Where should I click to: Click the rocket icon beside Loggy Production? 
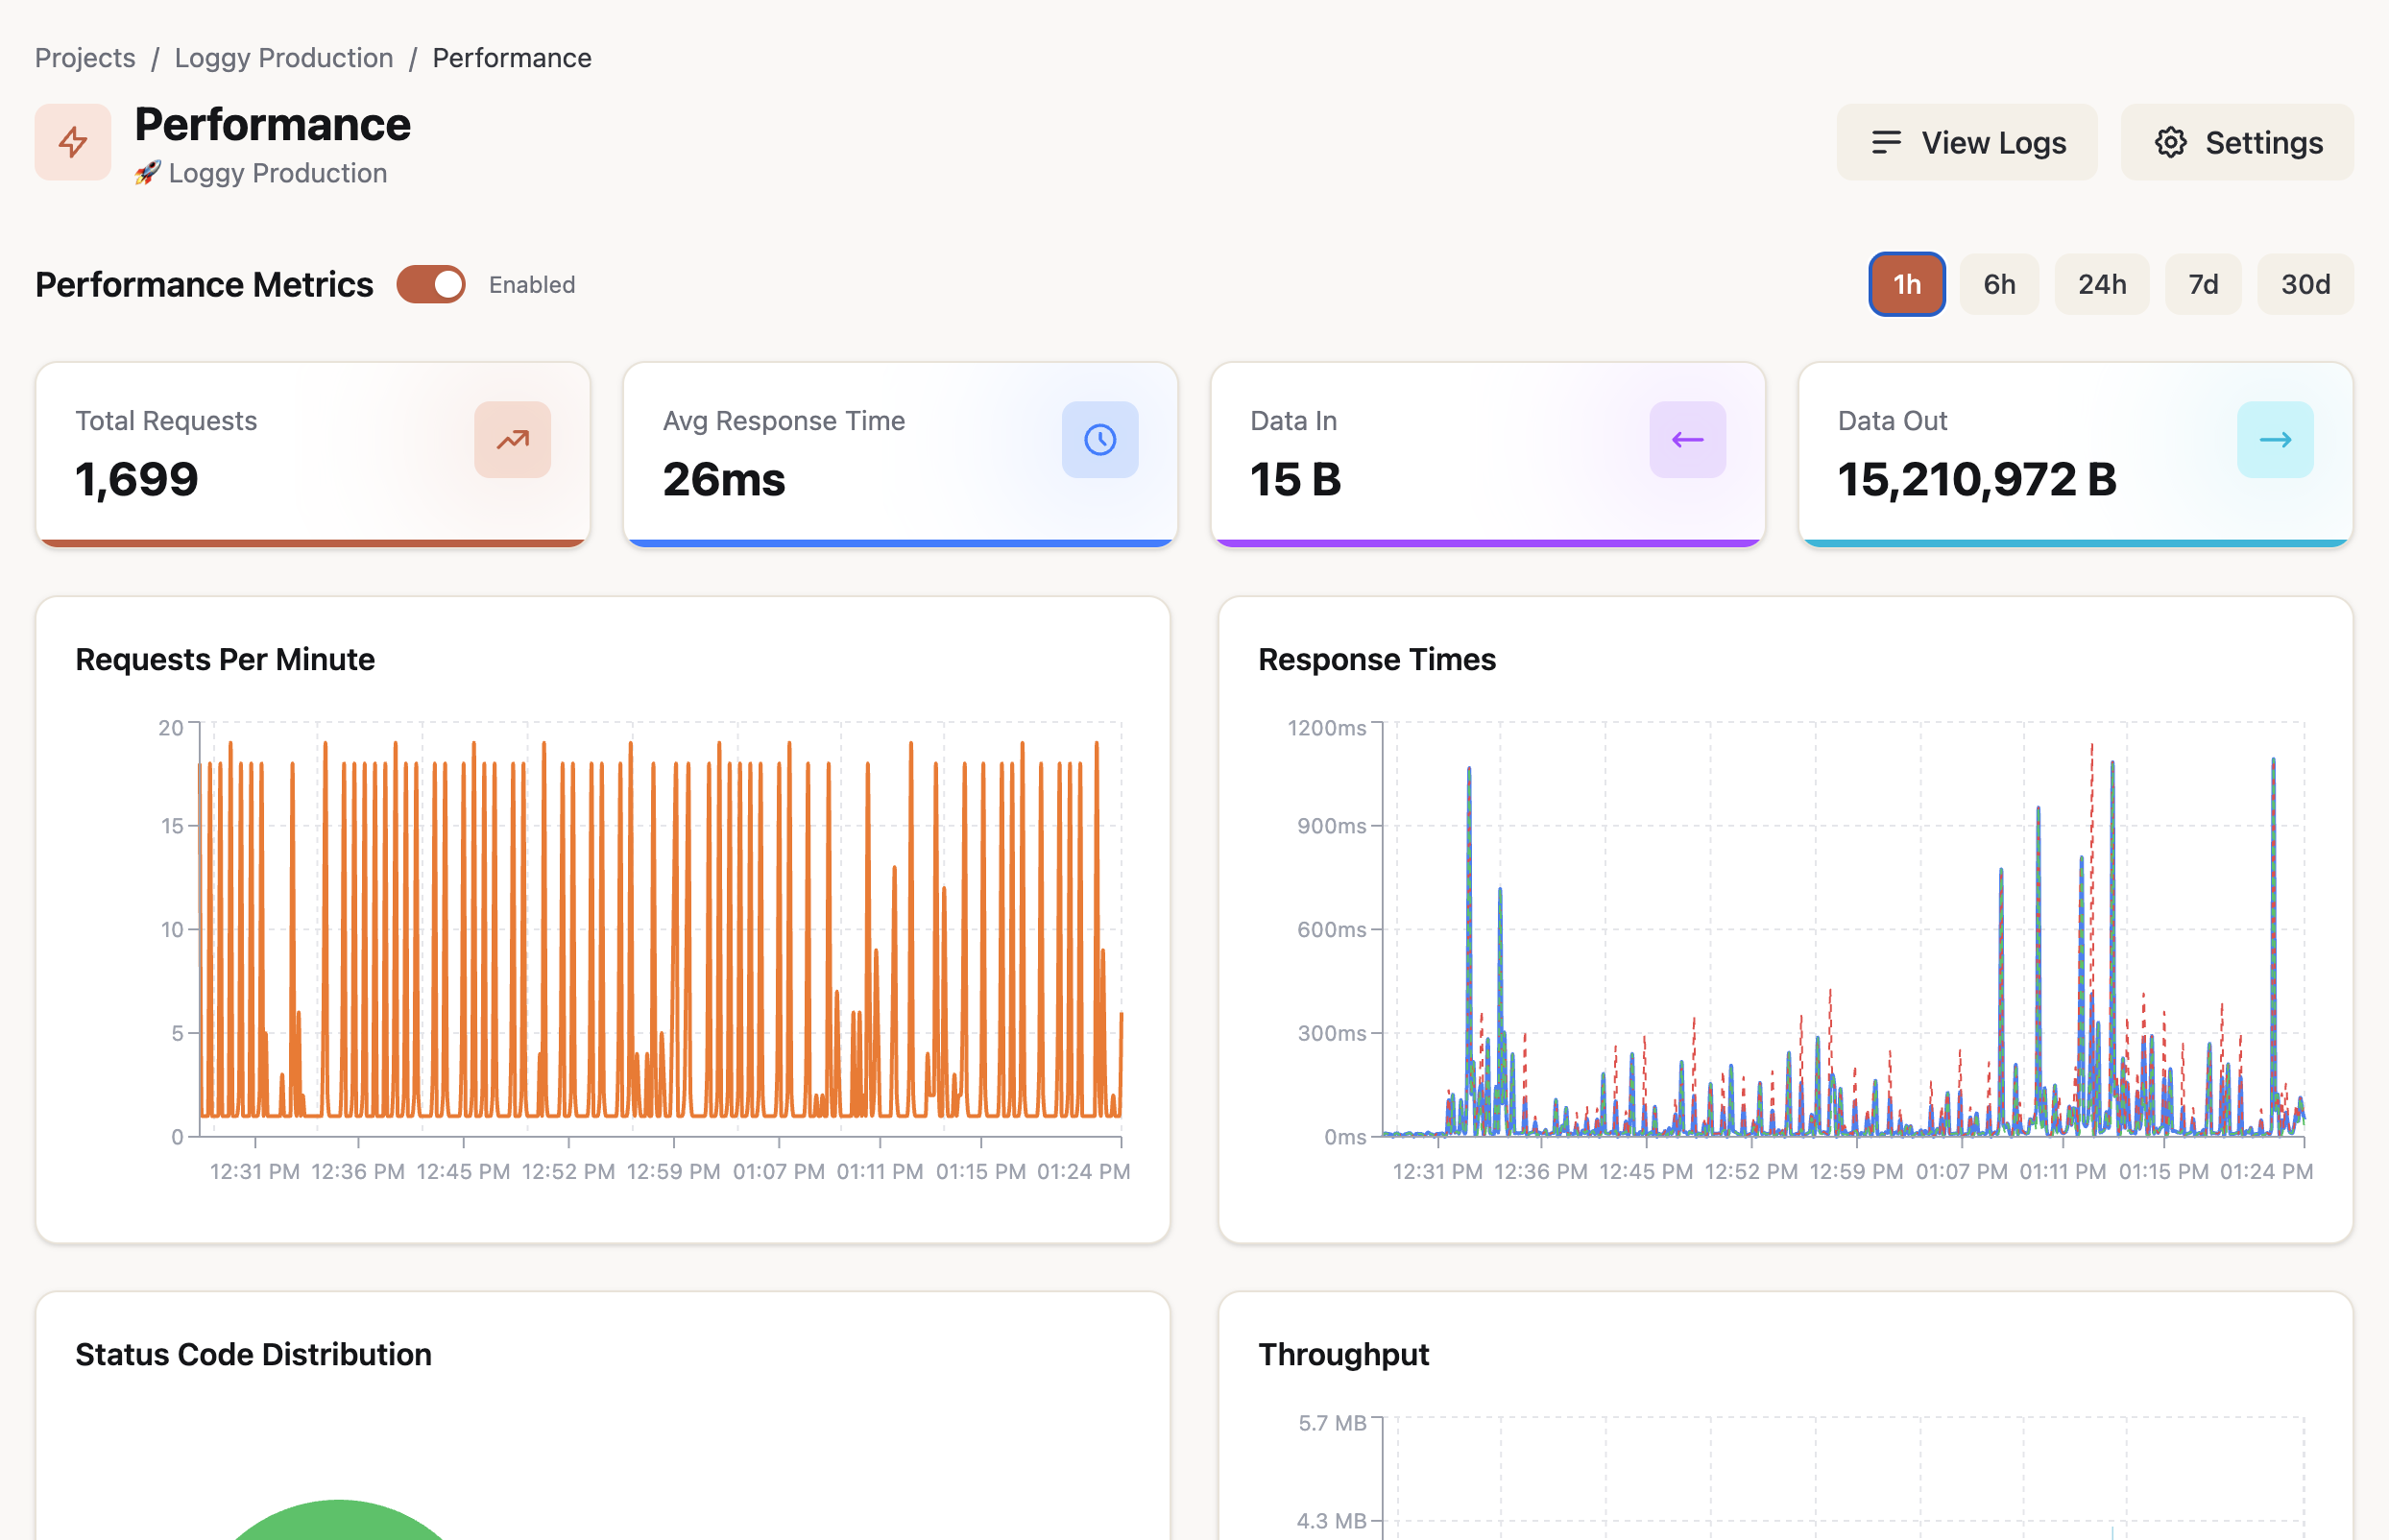click(147, 173)
